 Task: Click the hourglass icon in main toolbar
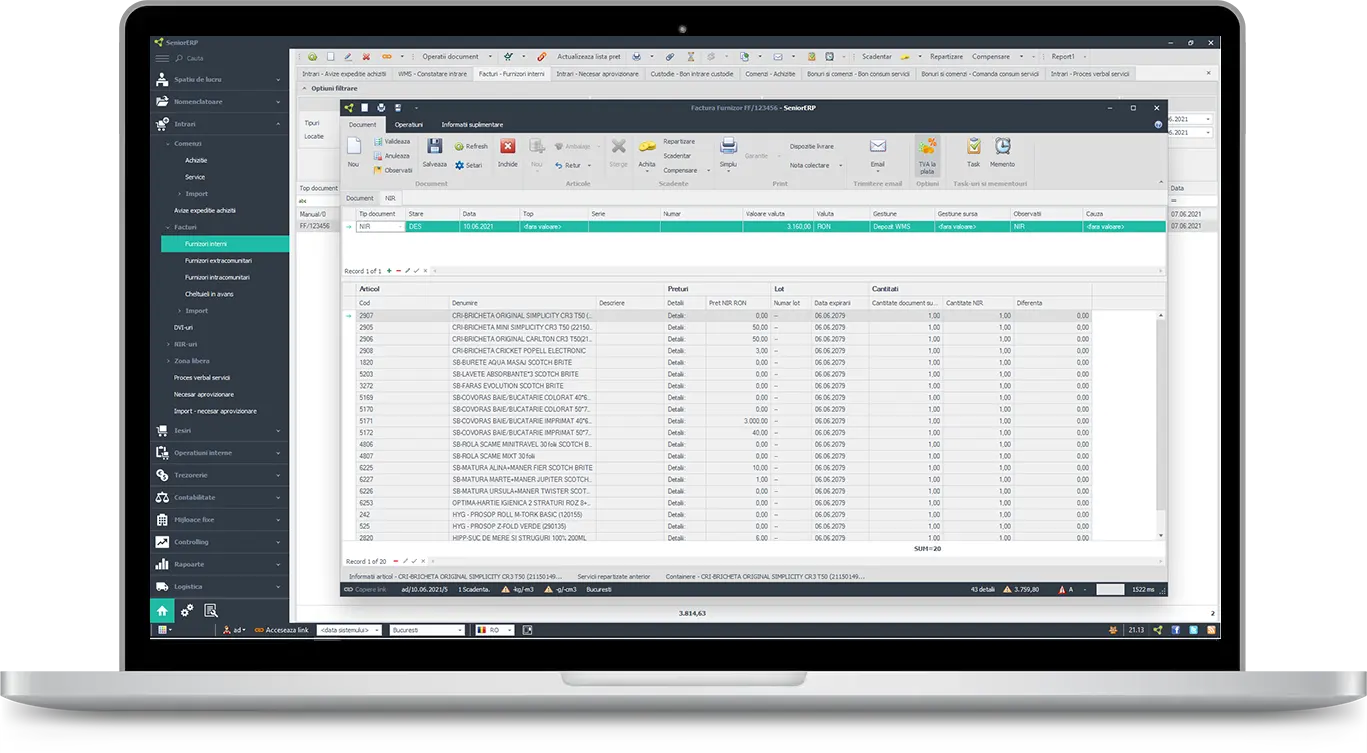point(692,57)
